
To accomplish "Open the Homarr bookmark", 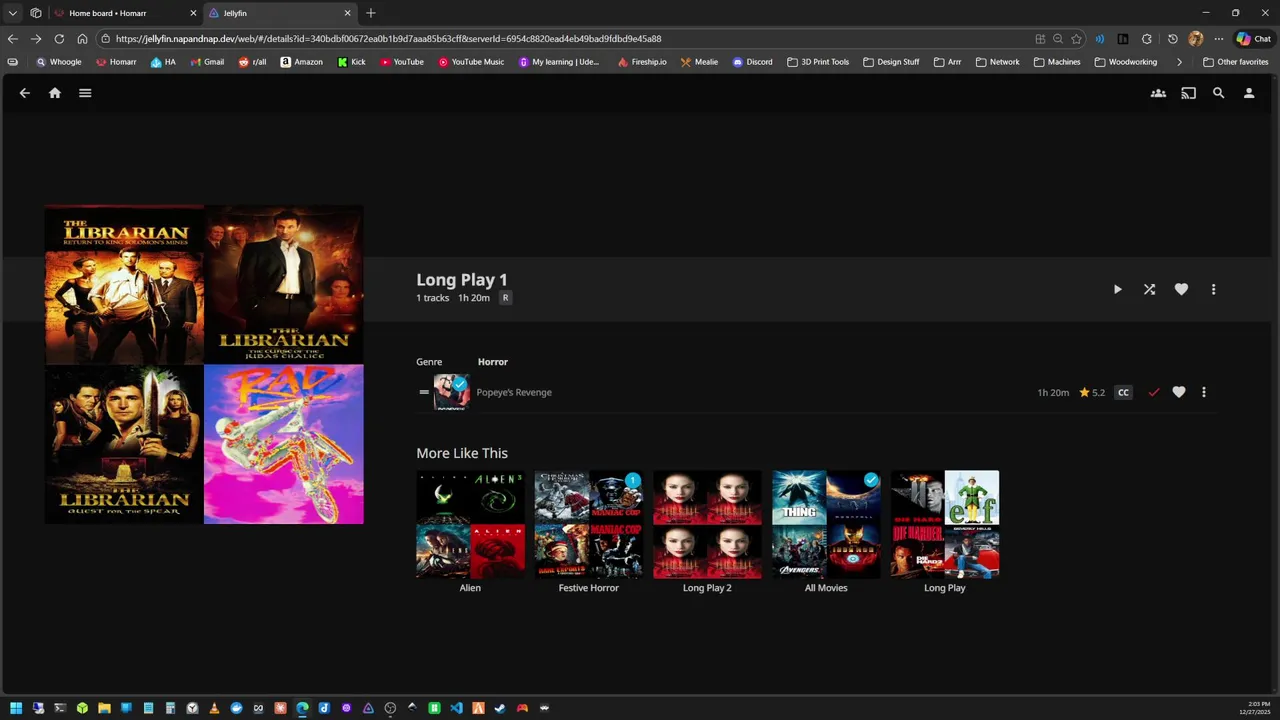I will [x=116, y=62].
